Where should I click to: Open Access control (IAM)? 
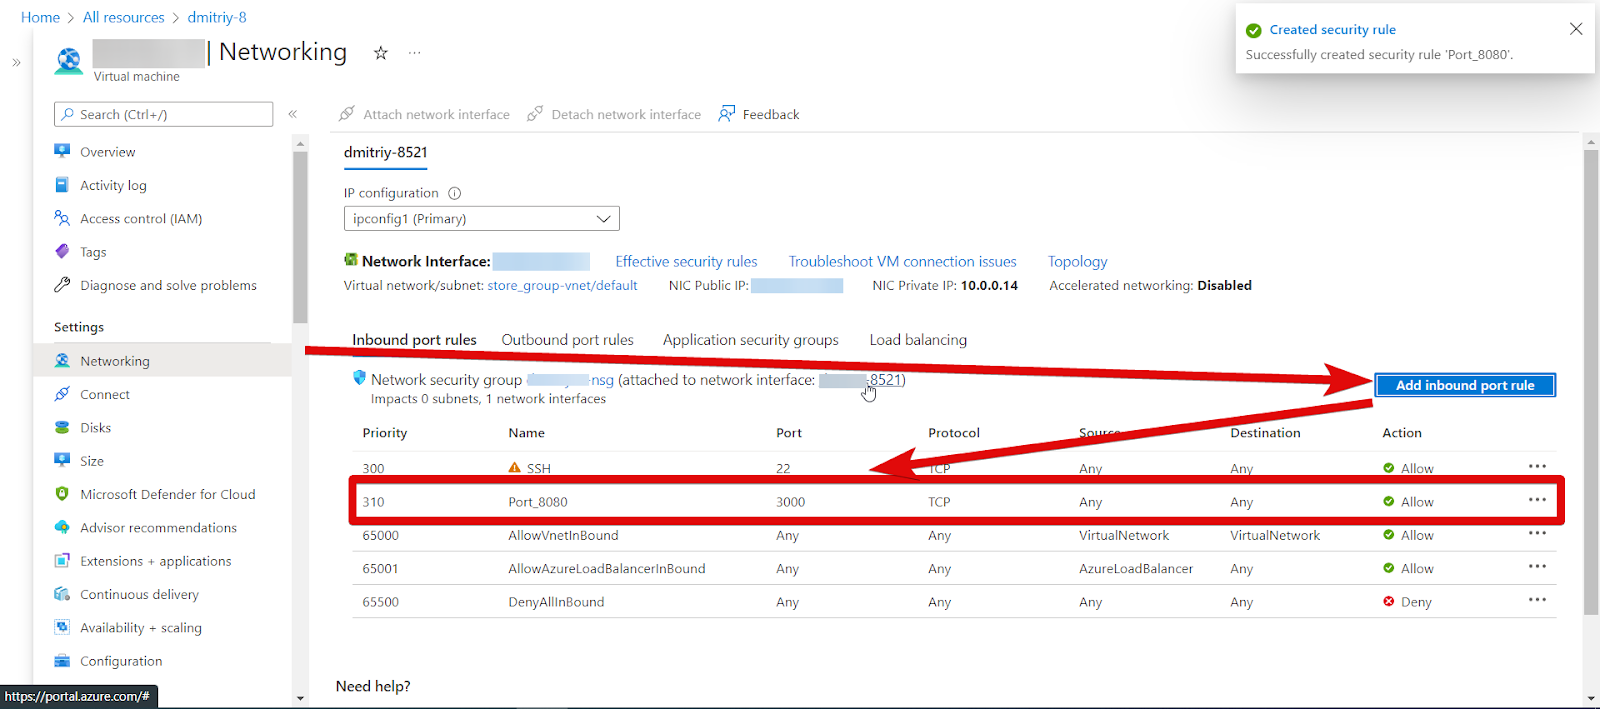(141, 219)
